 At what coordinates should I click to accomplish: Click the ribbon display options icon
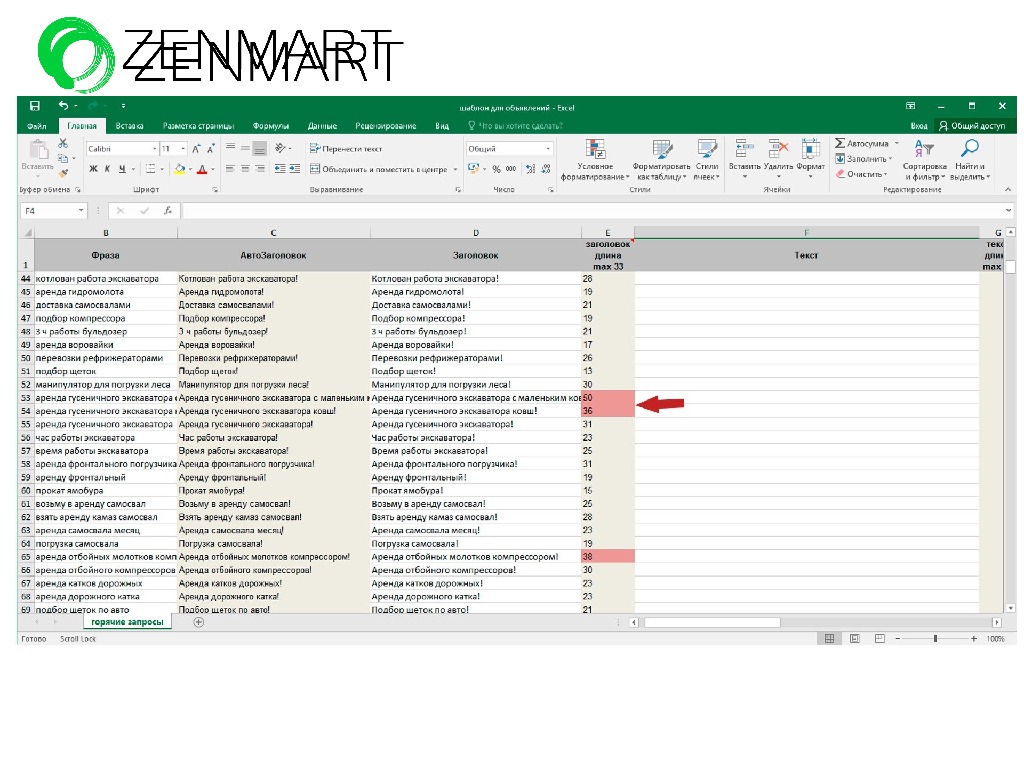point(910,106)
